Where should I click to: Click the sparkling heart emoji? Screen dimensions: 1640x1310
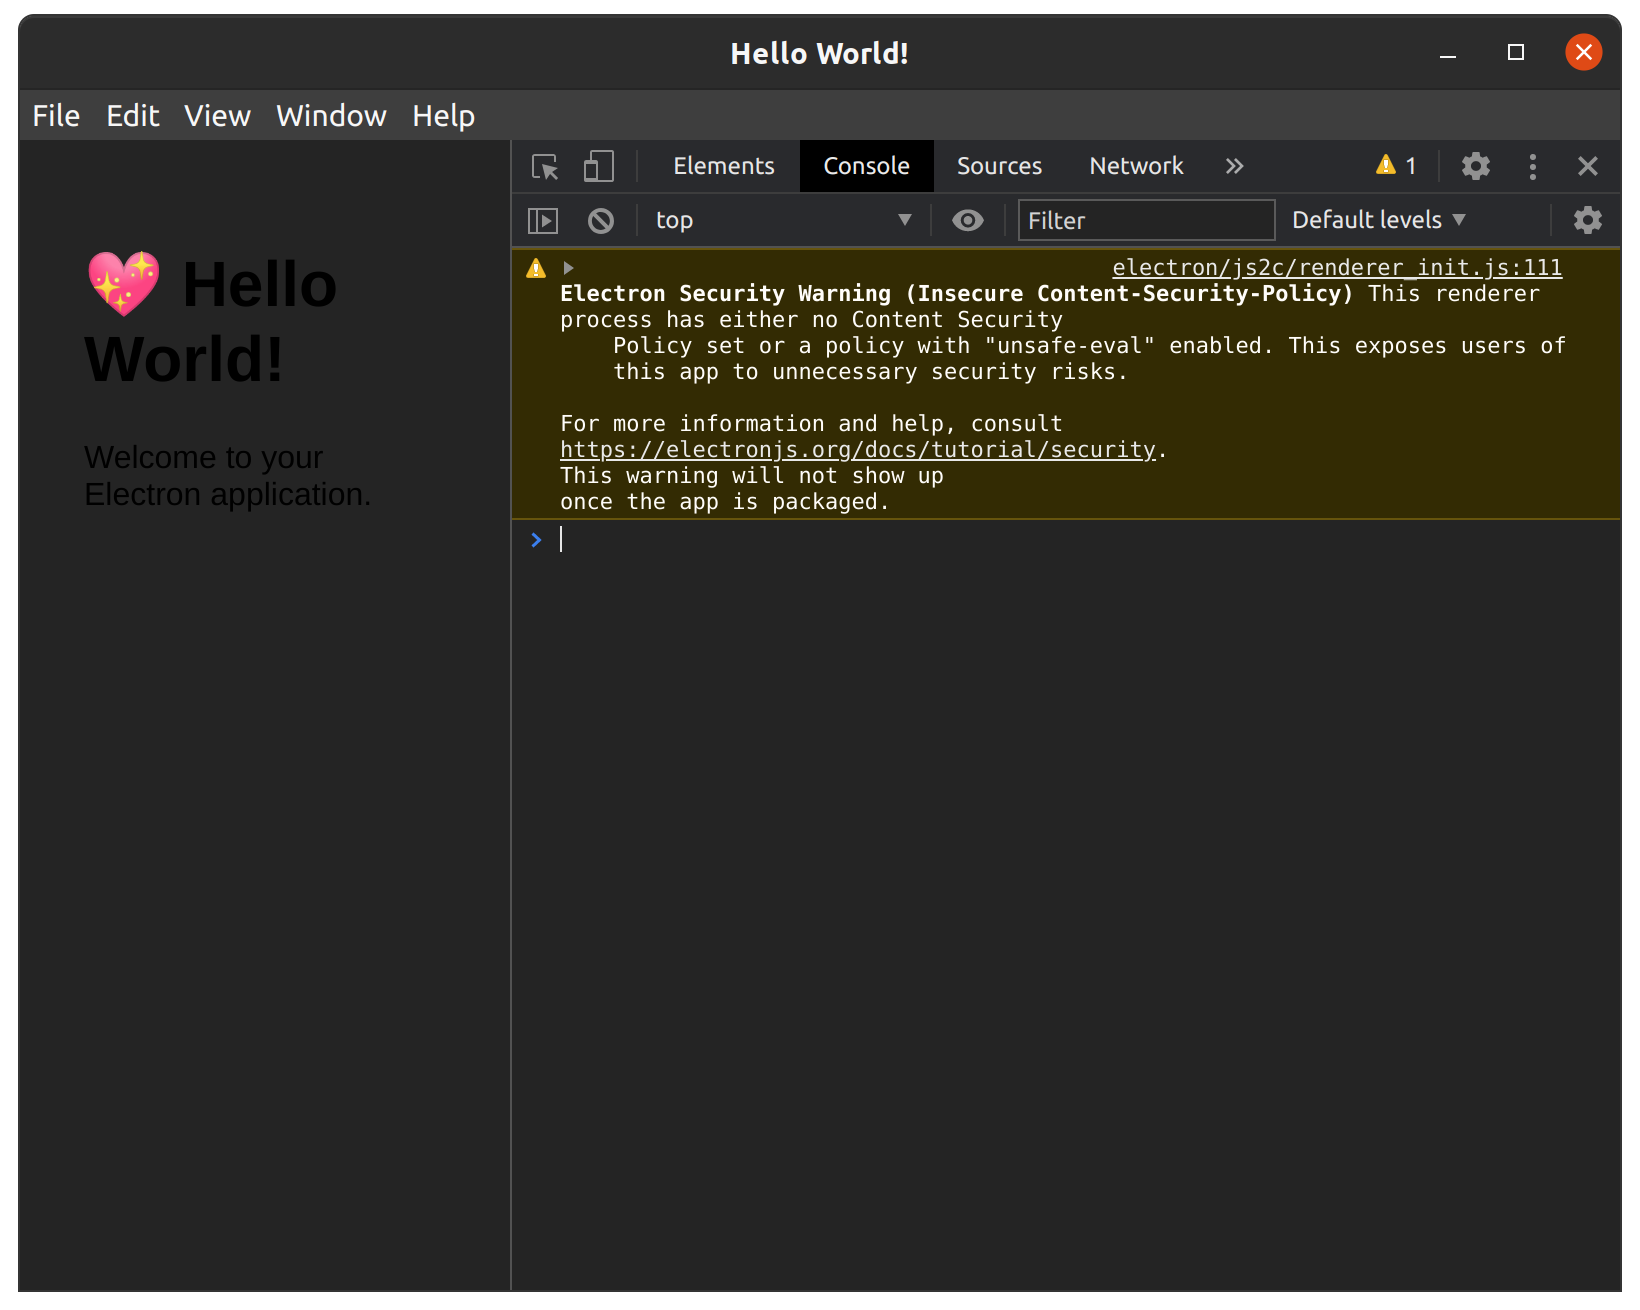click(x=124, y=284)
